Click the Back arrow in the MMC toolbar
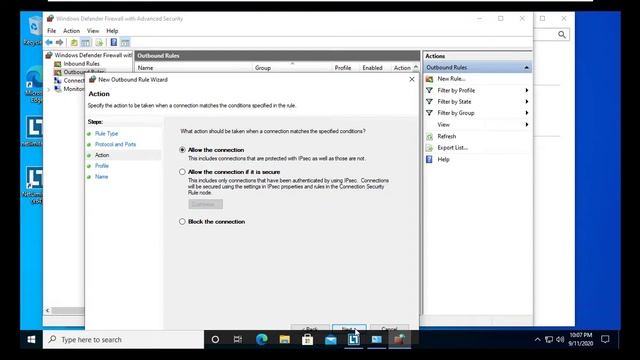640x360 pixels. click(x=49, y=42)
